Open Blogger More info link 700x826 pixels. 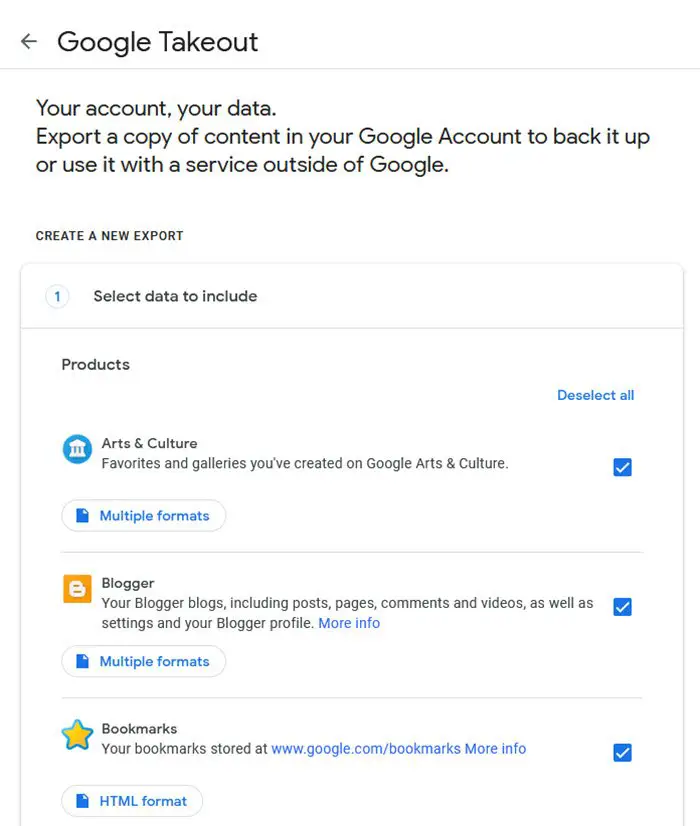349,623
